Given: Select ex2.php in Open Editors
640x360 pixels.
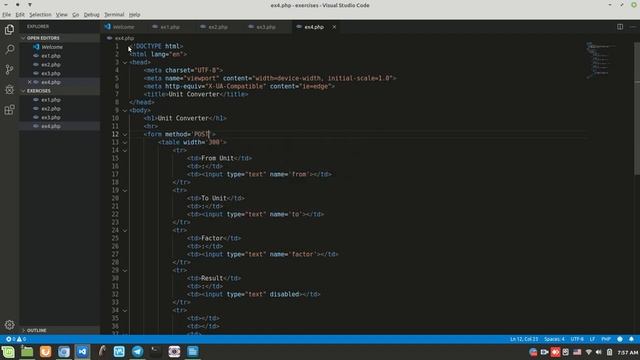Looking at the screenshot, I should pyautogui.click(x=59, y=64).
